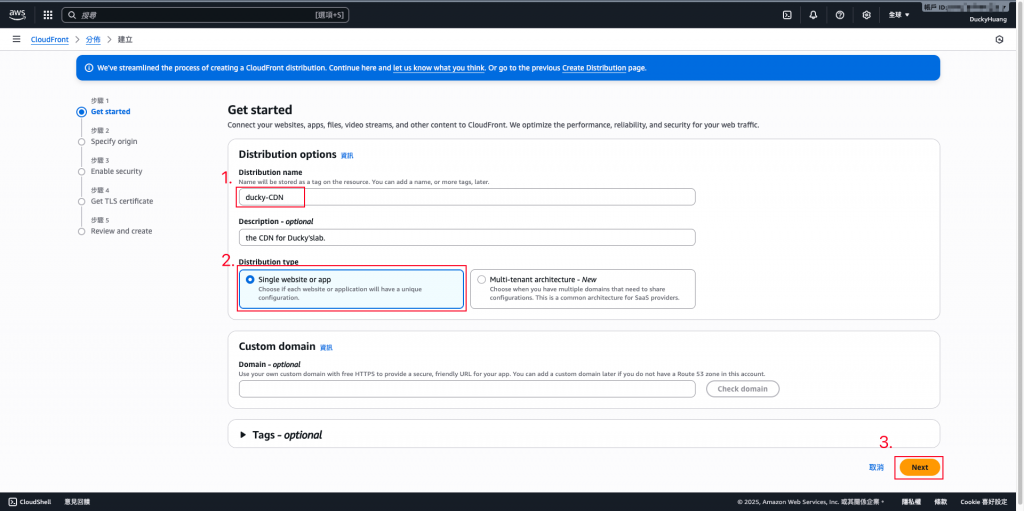Click the Description optional field

click(x=467, y=238)
